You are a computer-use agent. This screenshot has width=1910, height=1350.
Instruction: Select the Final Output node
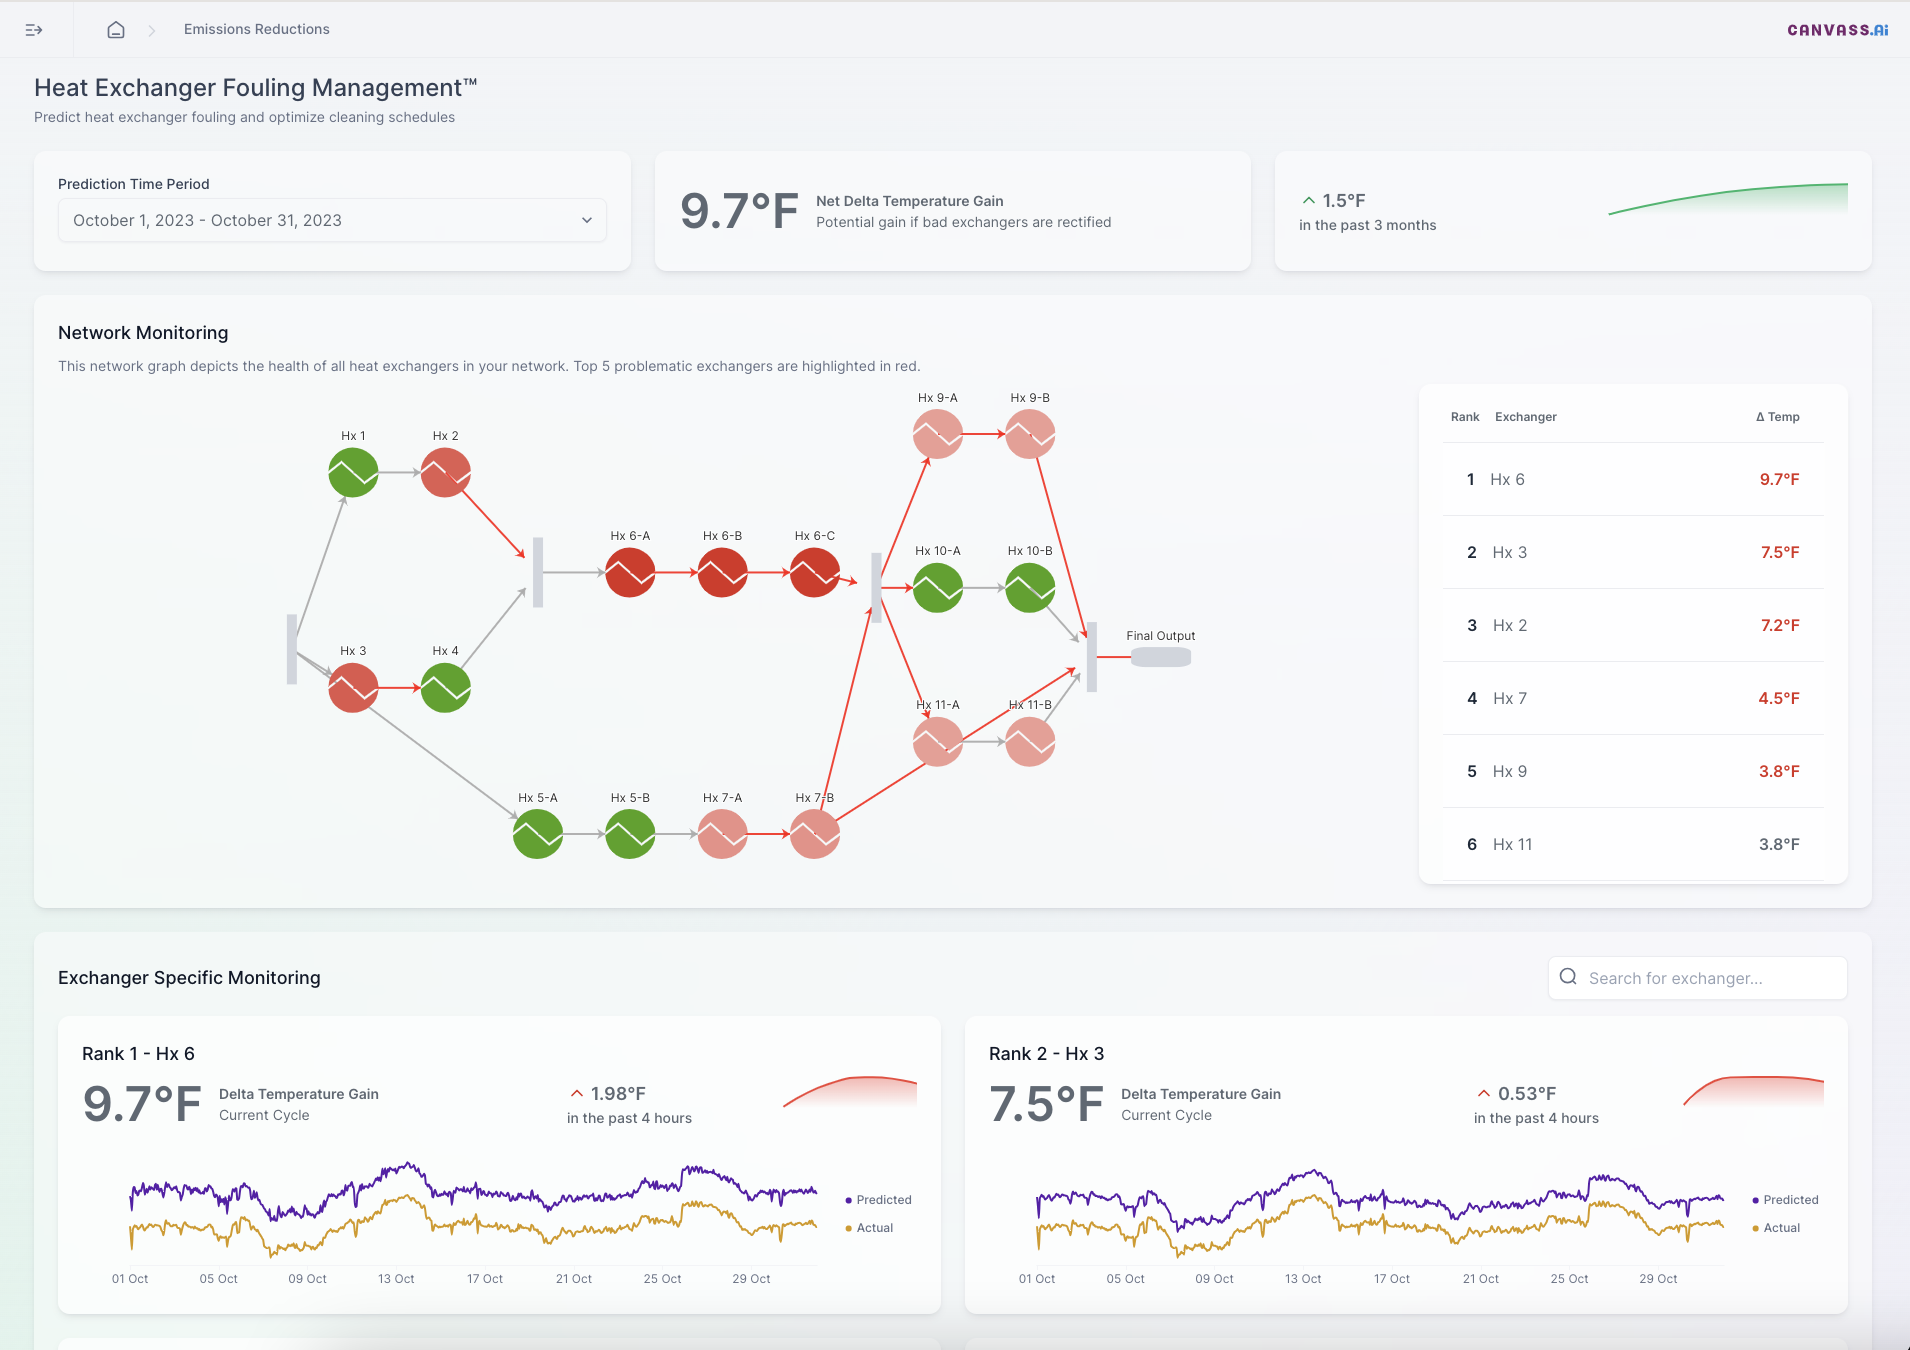tap(1160, 657)
